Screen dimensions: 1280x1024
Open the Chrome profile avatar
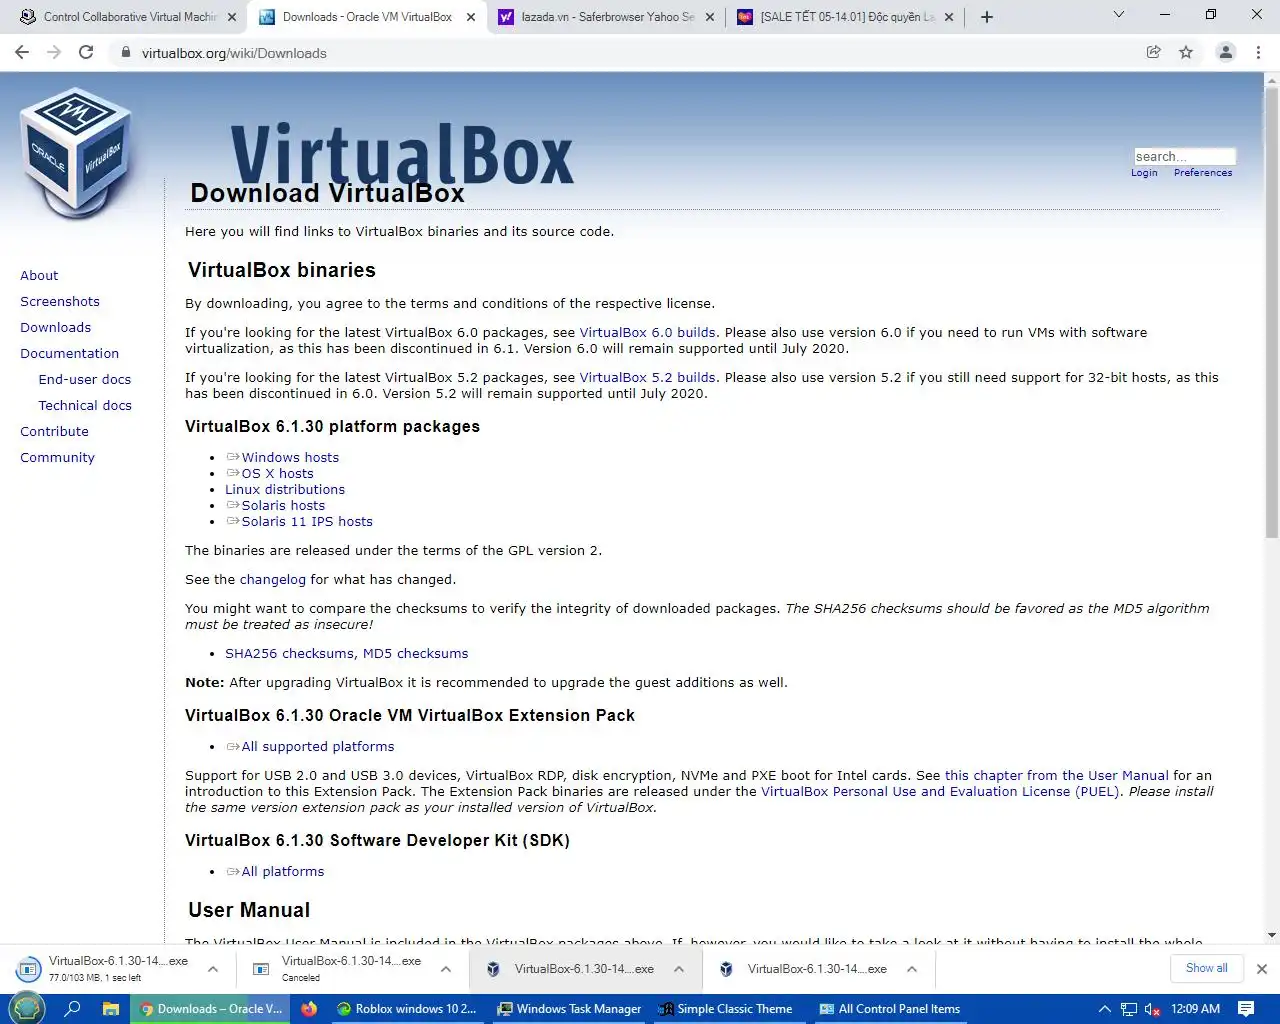[1226, 53]
